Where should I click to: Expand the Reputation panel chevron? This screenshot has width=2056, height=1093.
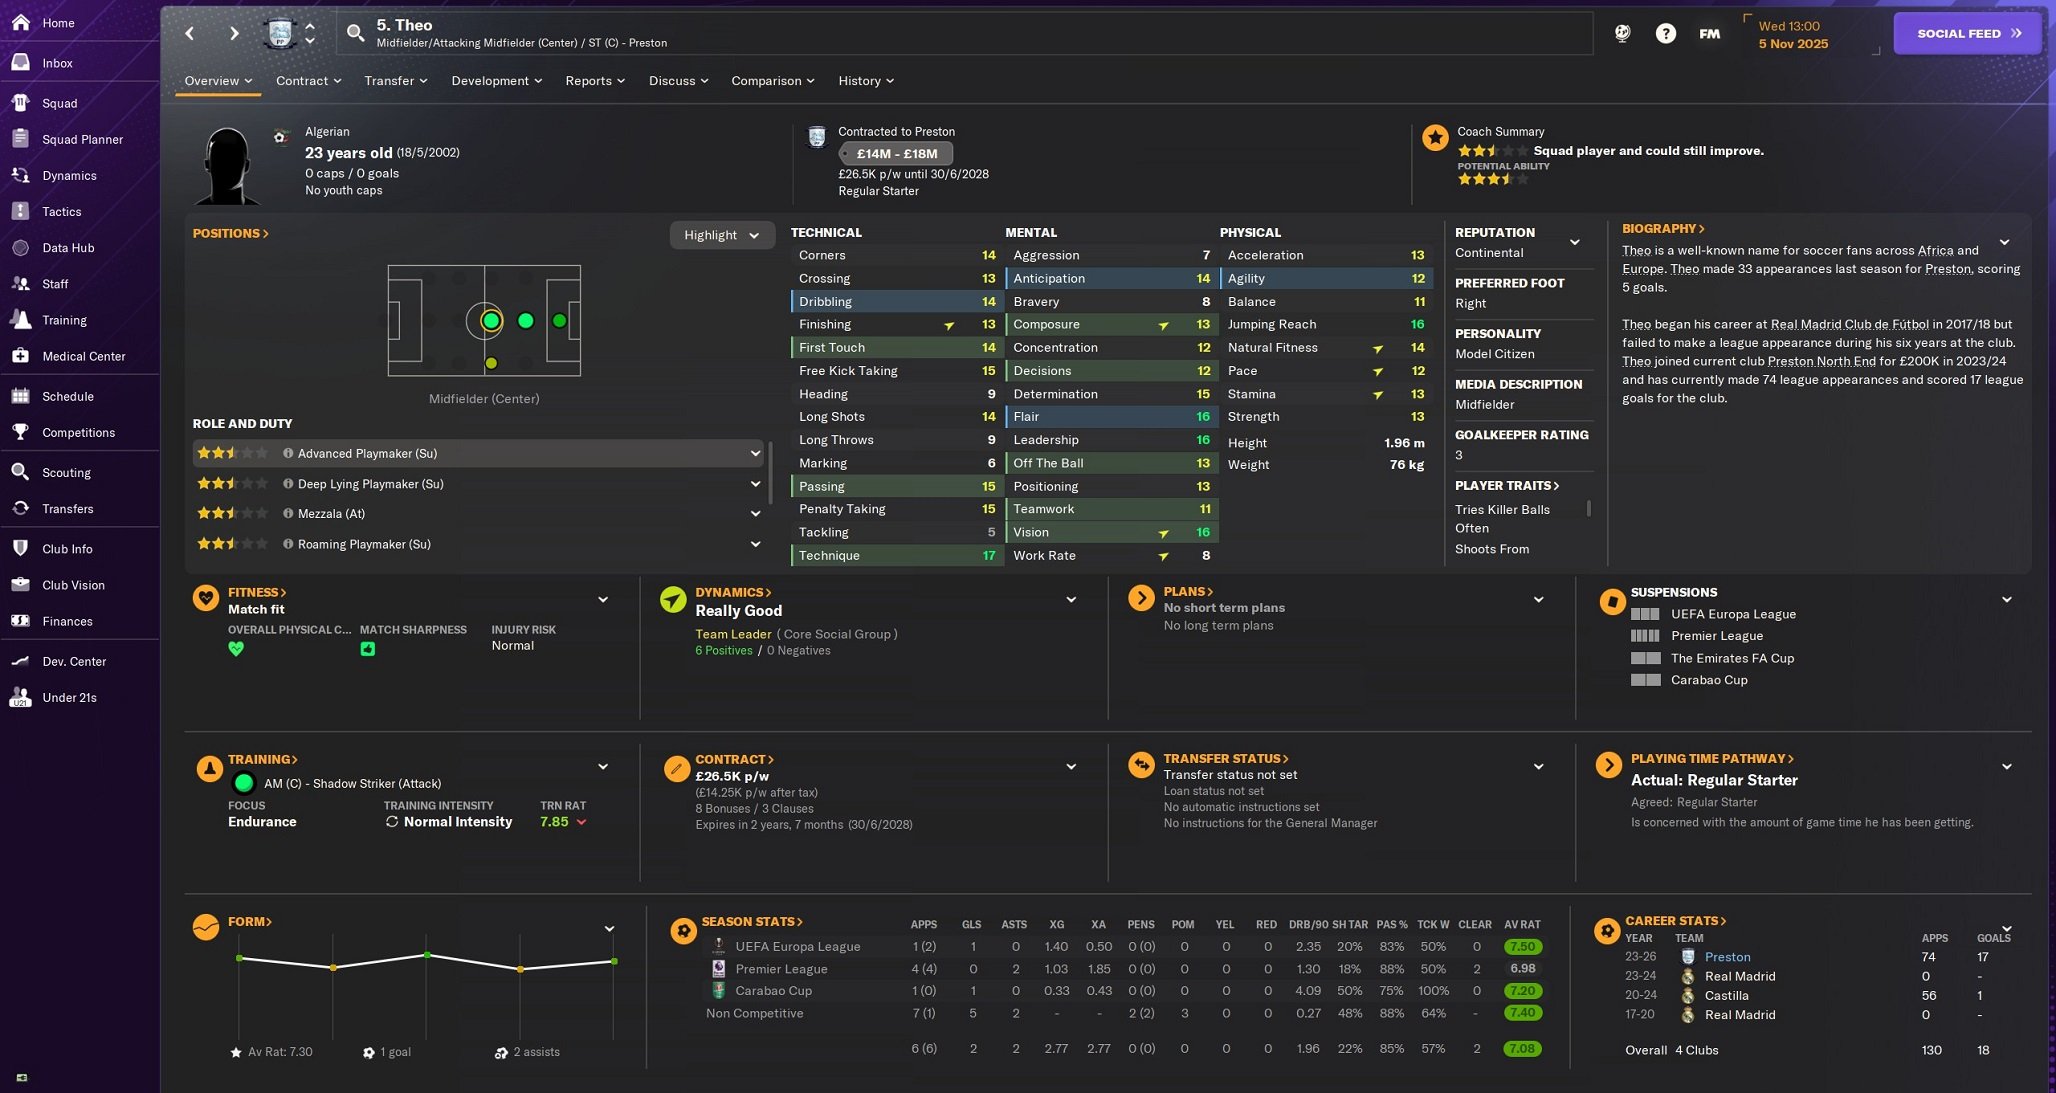click(x=1574, y=242)
